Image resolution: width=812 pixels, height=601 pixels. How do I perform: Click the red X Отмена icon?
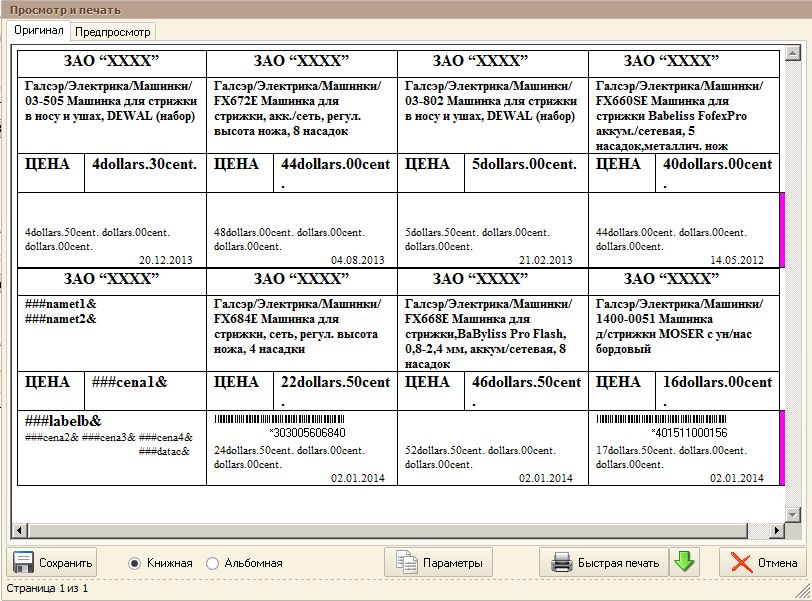741,562
